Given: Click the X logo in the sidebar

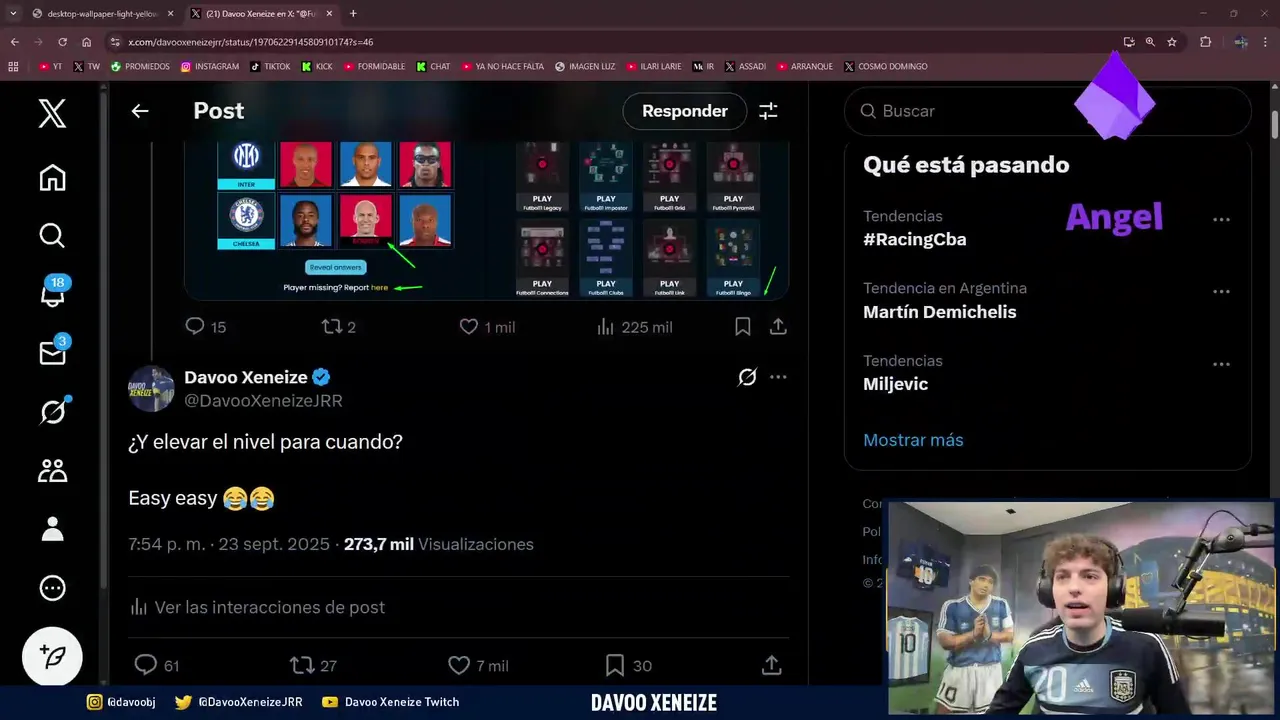Looking at the screenshot, I should click(x=52, y=113).
